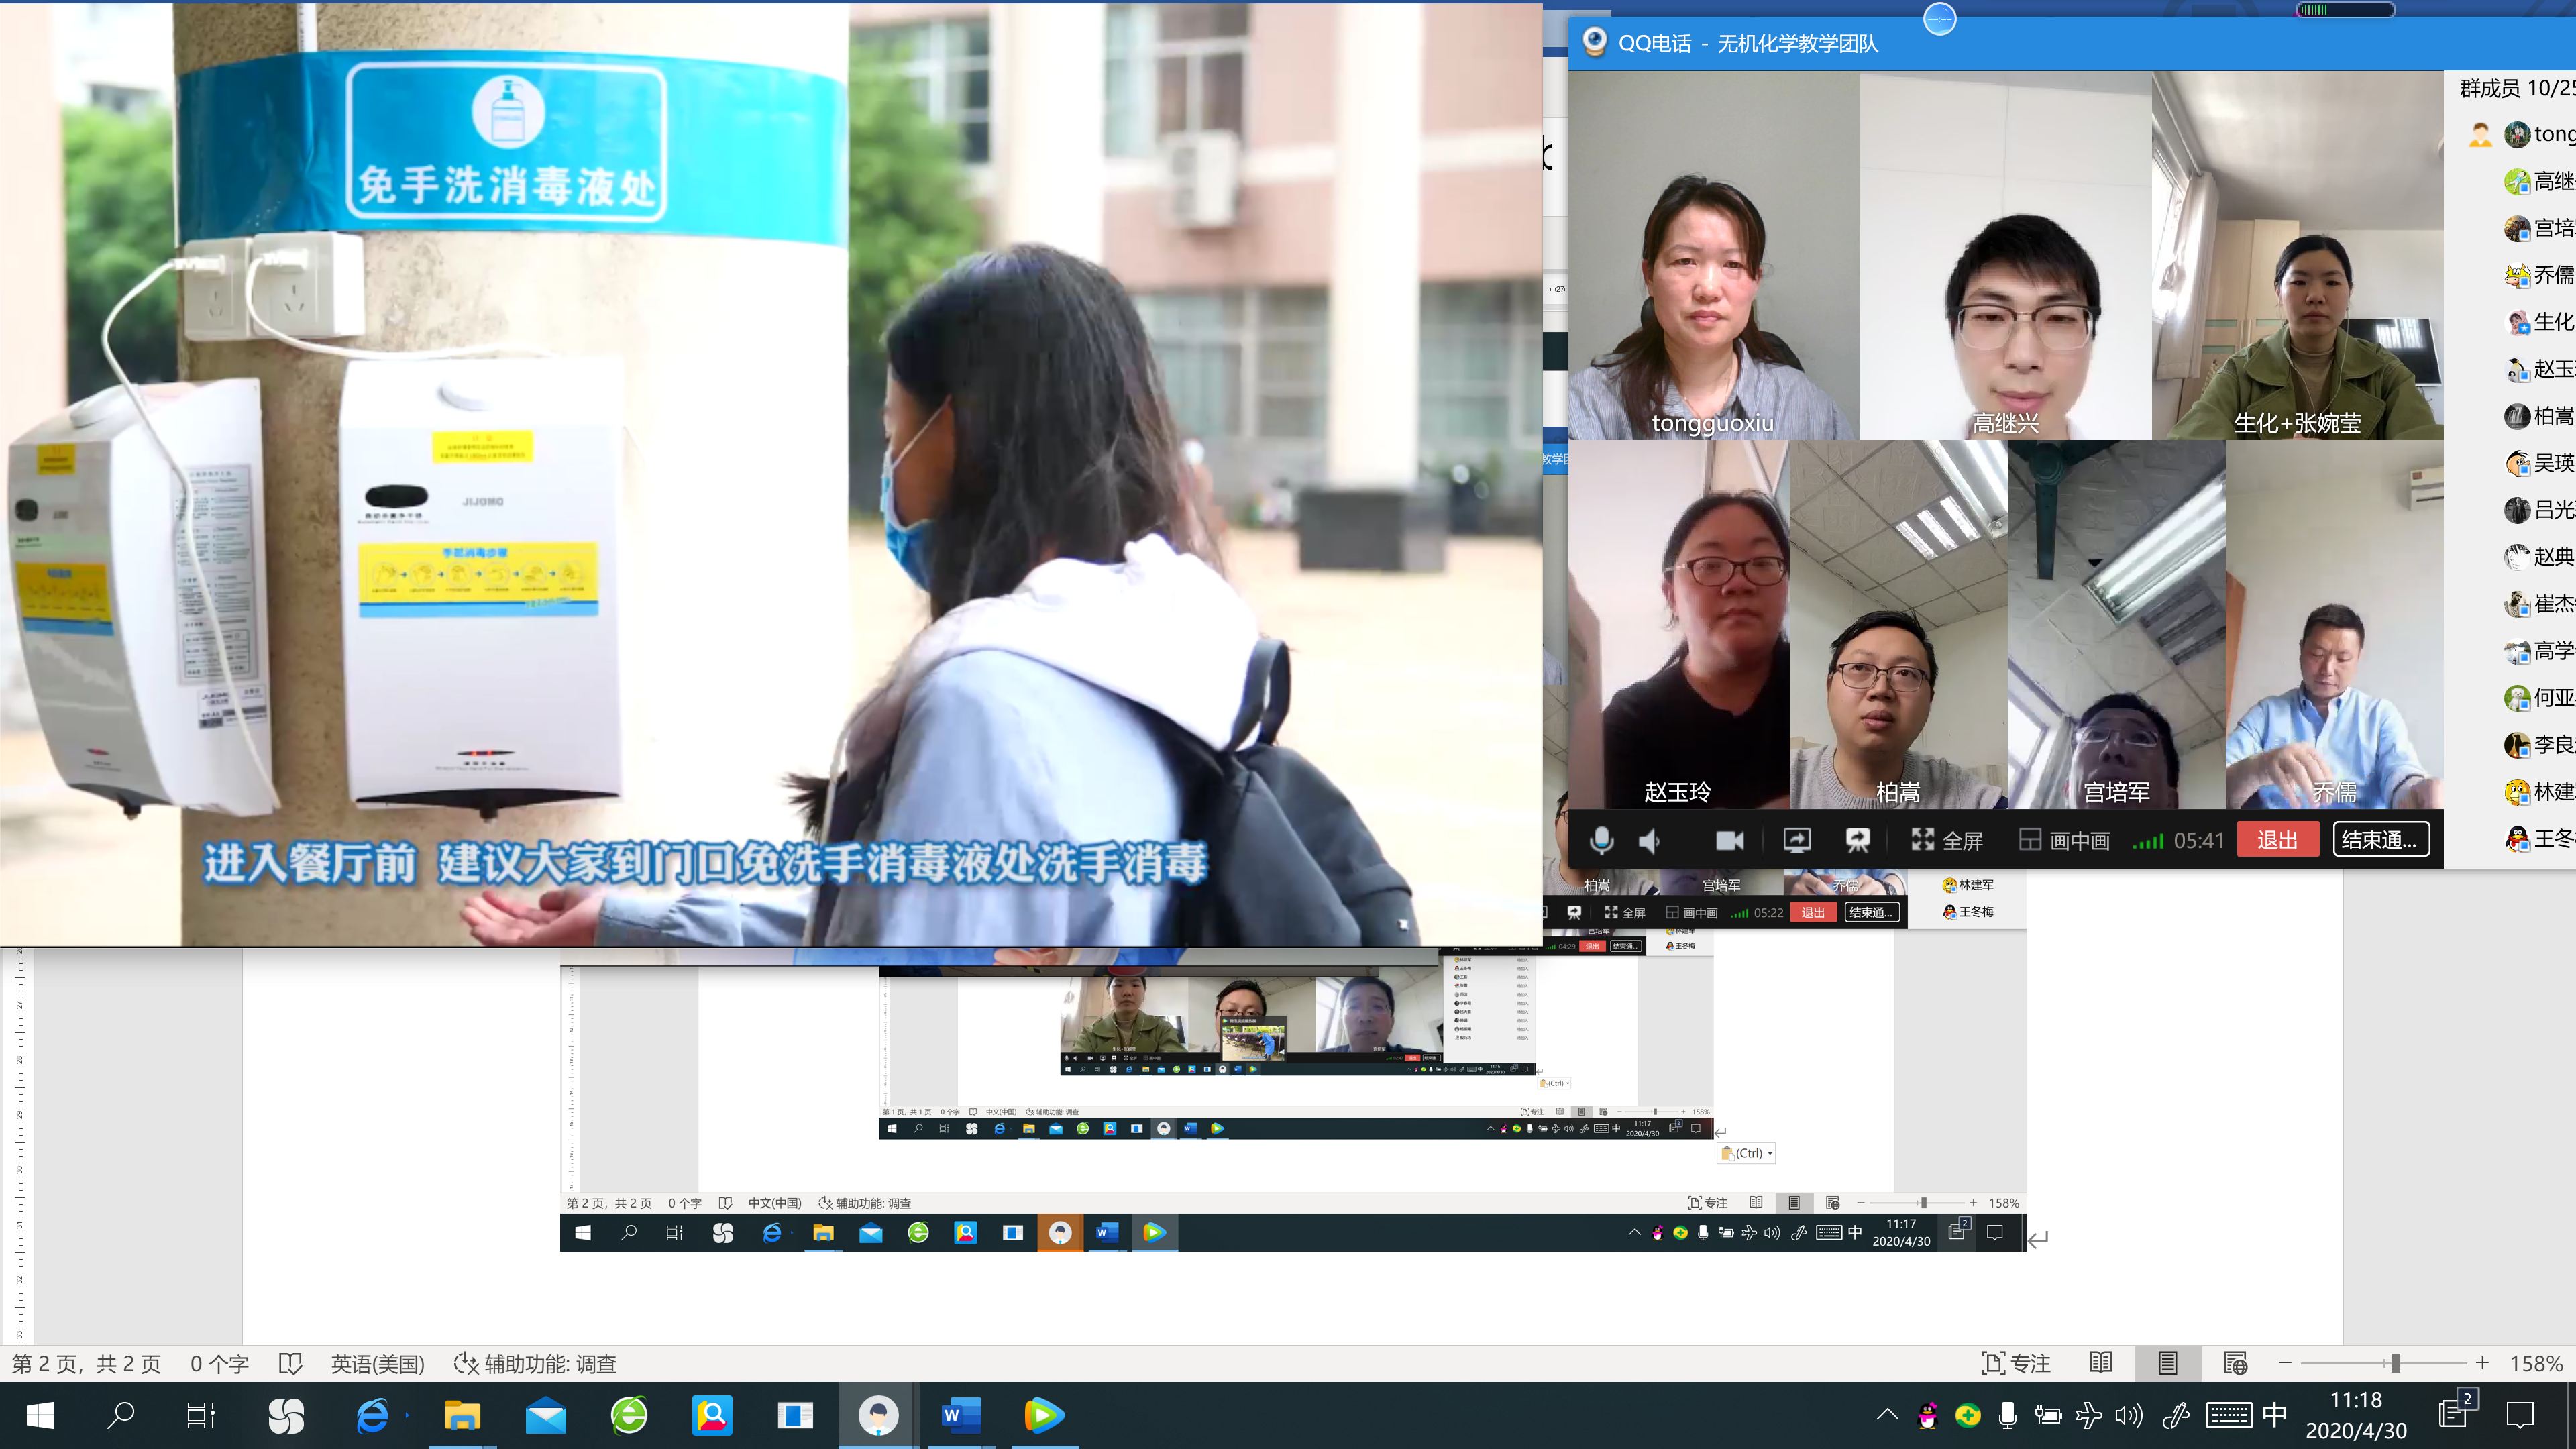Switch to Web Layout view icon
Image resolution: width=2576 pixels, height=1449 pixels.
2235,1363
